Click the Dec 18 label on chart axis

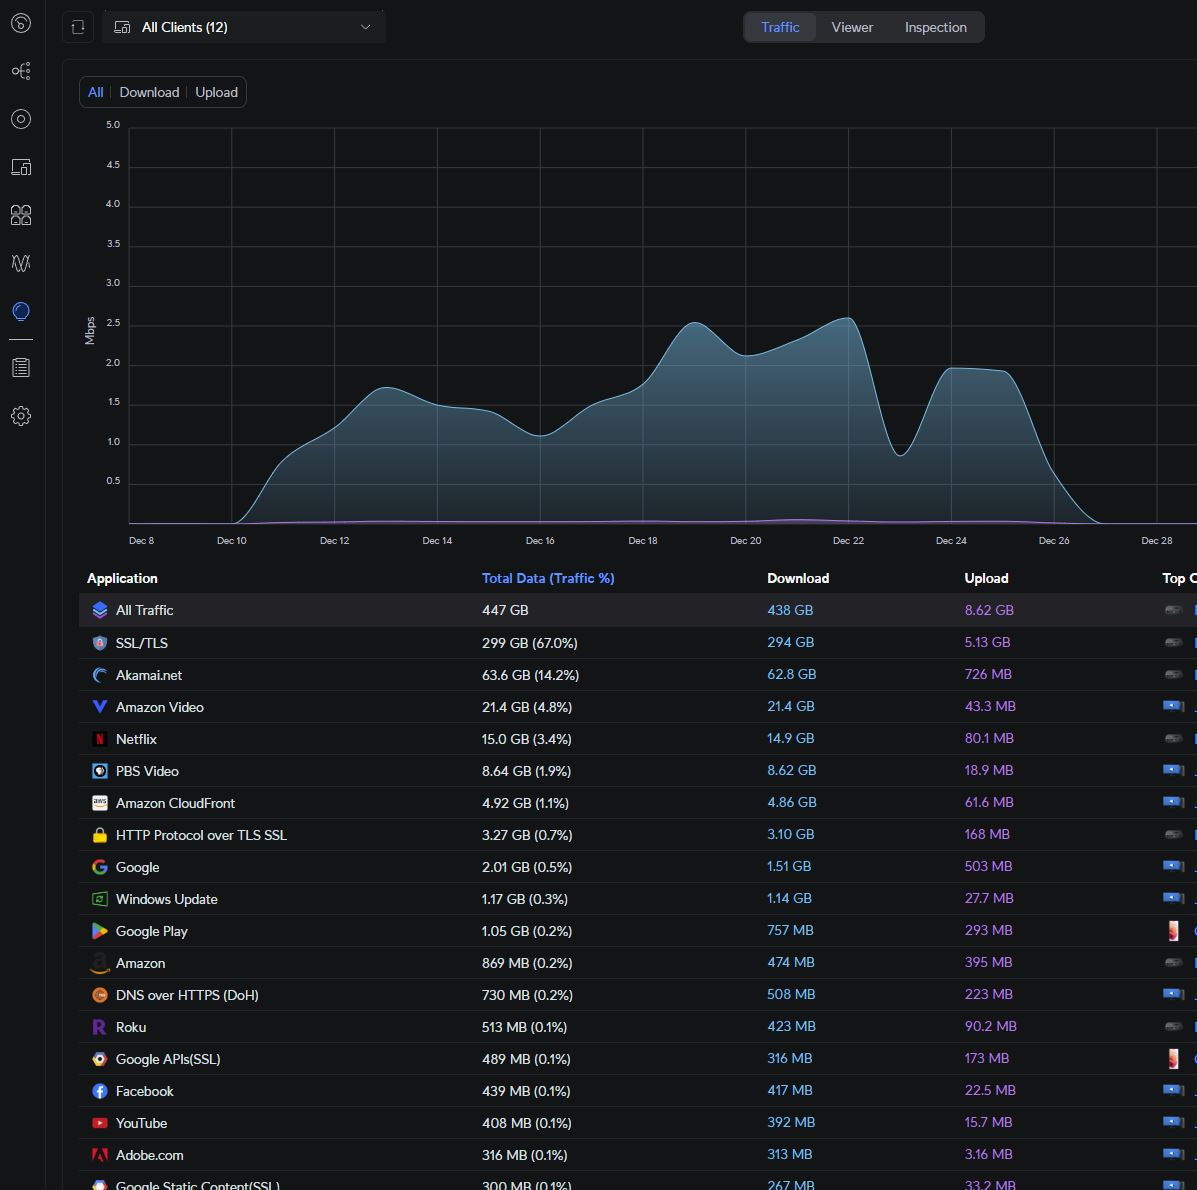643,540
